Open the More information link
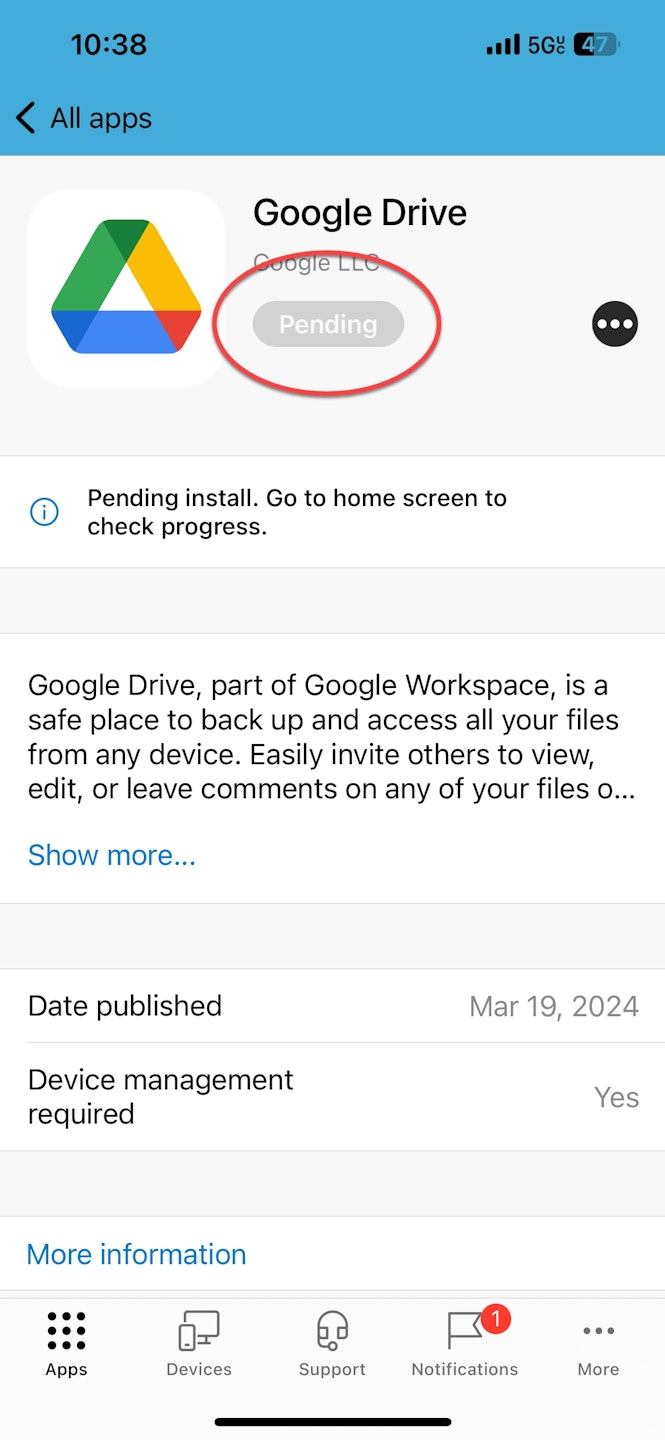The image size is (665, 1440). pos(136,1254)
